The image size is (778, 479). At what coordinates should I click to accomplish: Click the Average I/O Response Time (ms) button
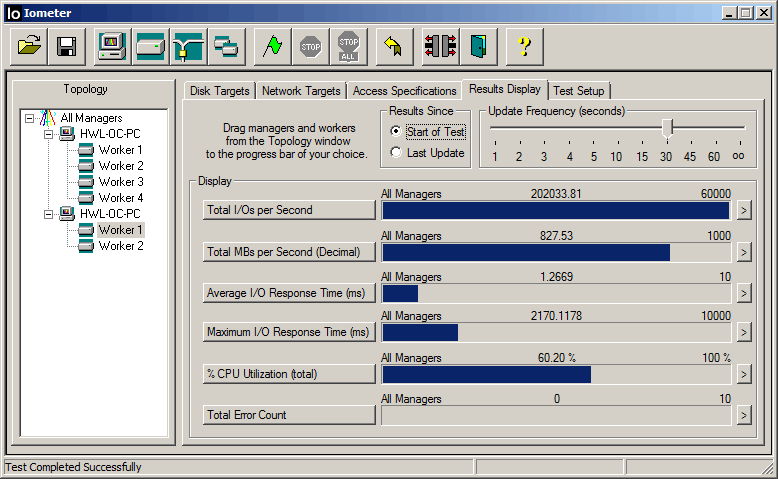pyautogui.click(x=289, y=293)
